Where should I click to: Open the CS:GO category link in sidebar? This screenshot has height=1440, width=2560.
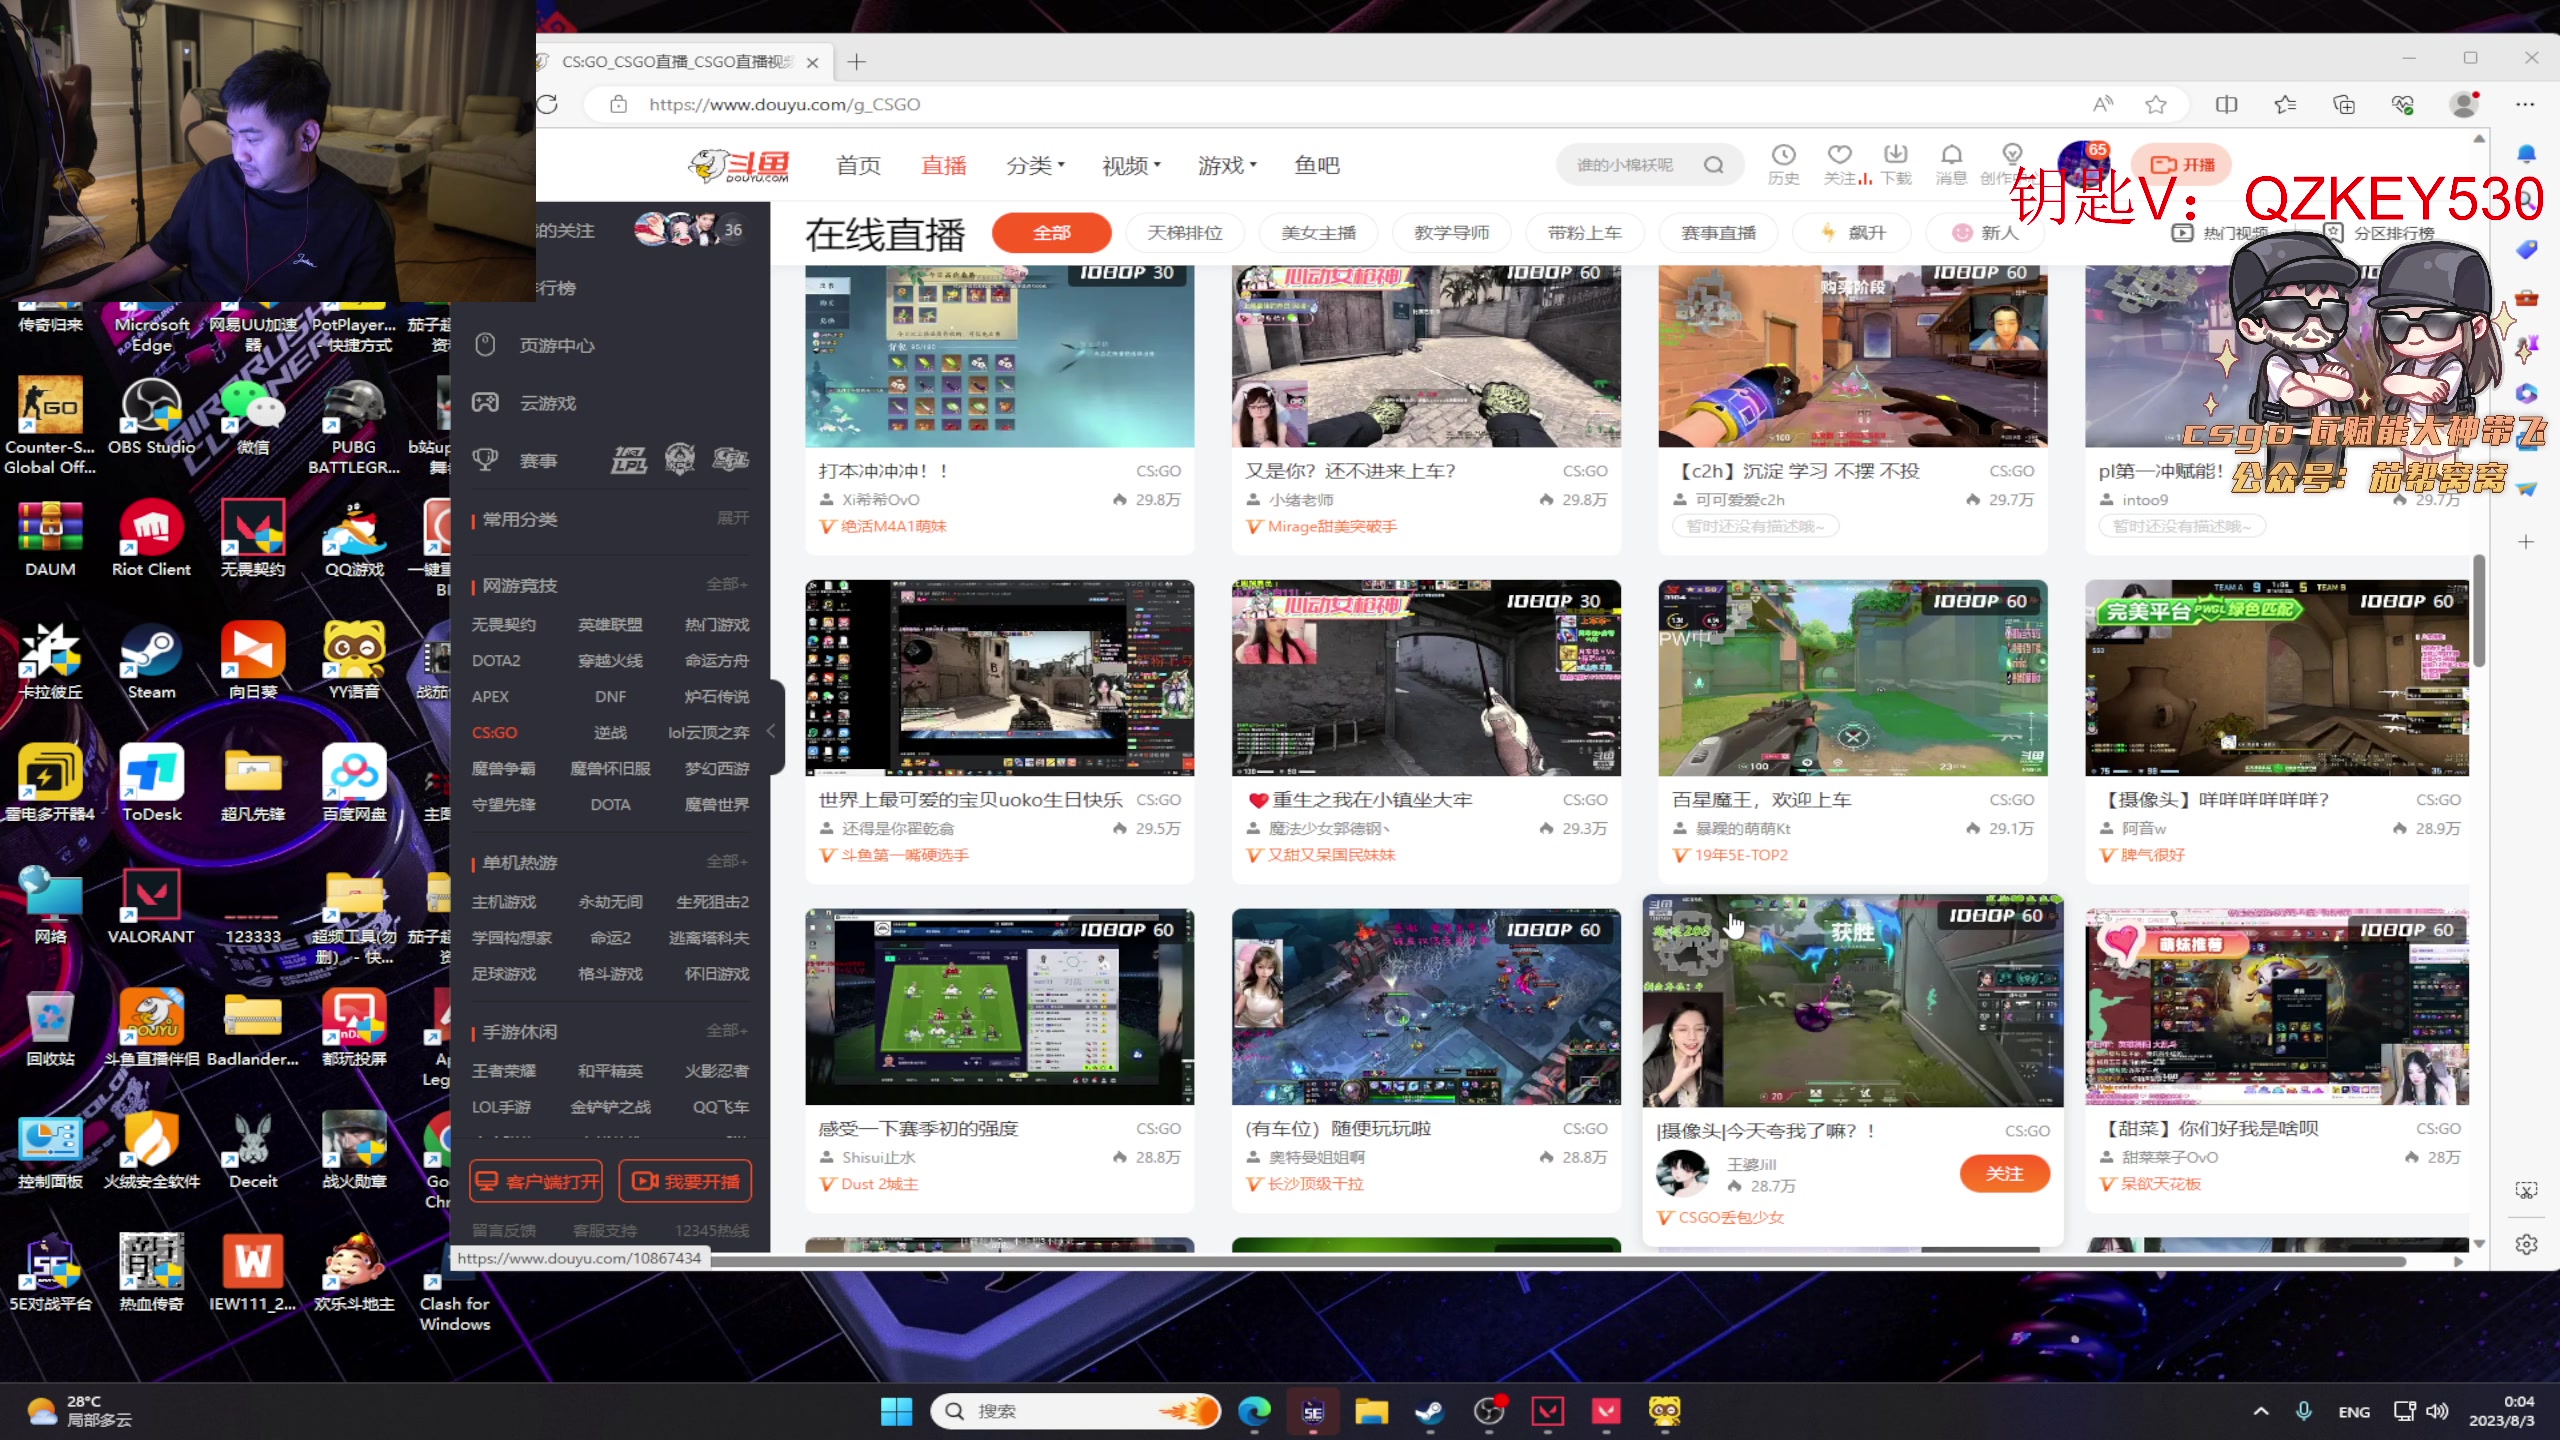click(495, 732)
